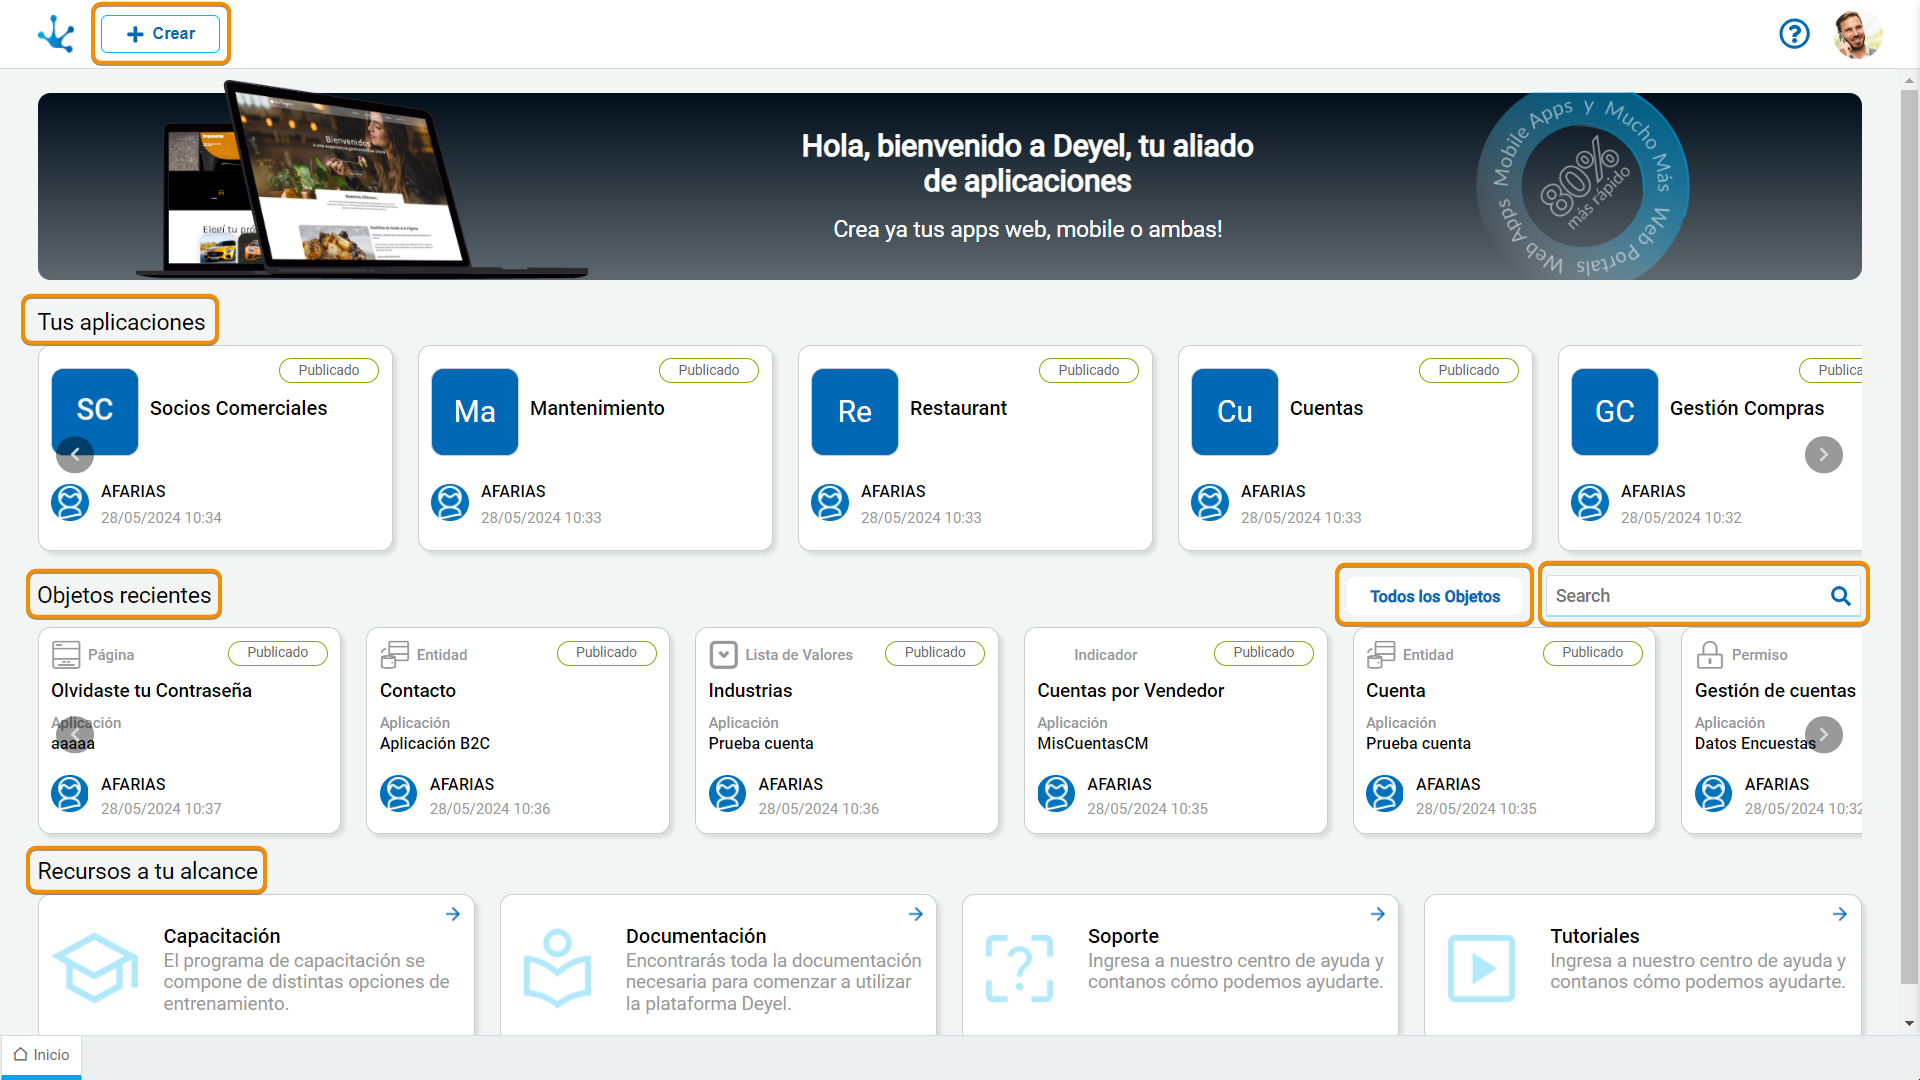Show previous applications with left arrow

click(75, 455)
